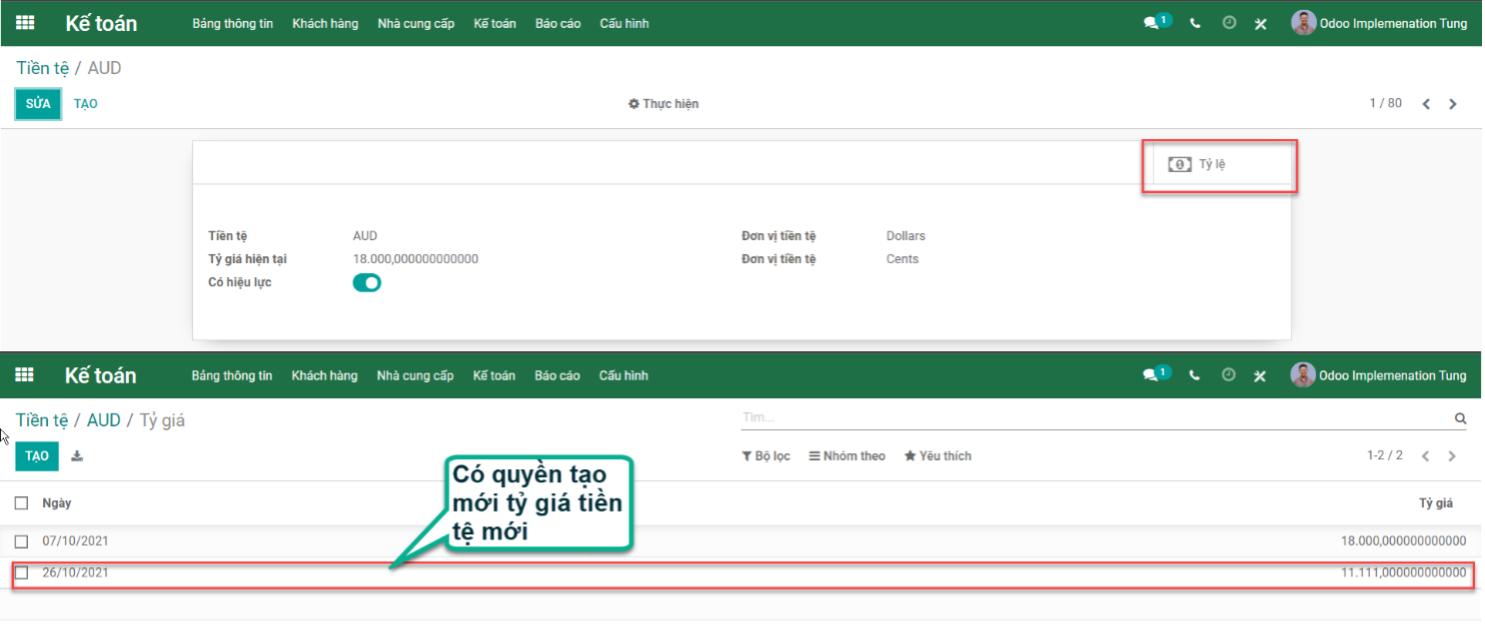The height and width of the screenshot is (638, 1485).
Task: Tick checkbox for row 07/10/2021
Action: click(22, 541)
